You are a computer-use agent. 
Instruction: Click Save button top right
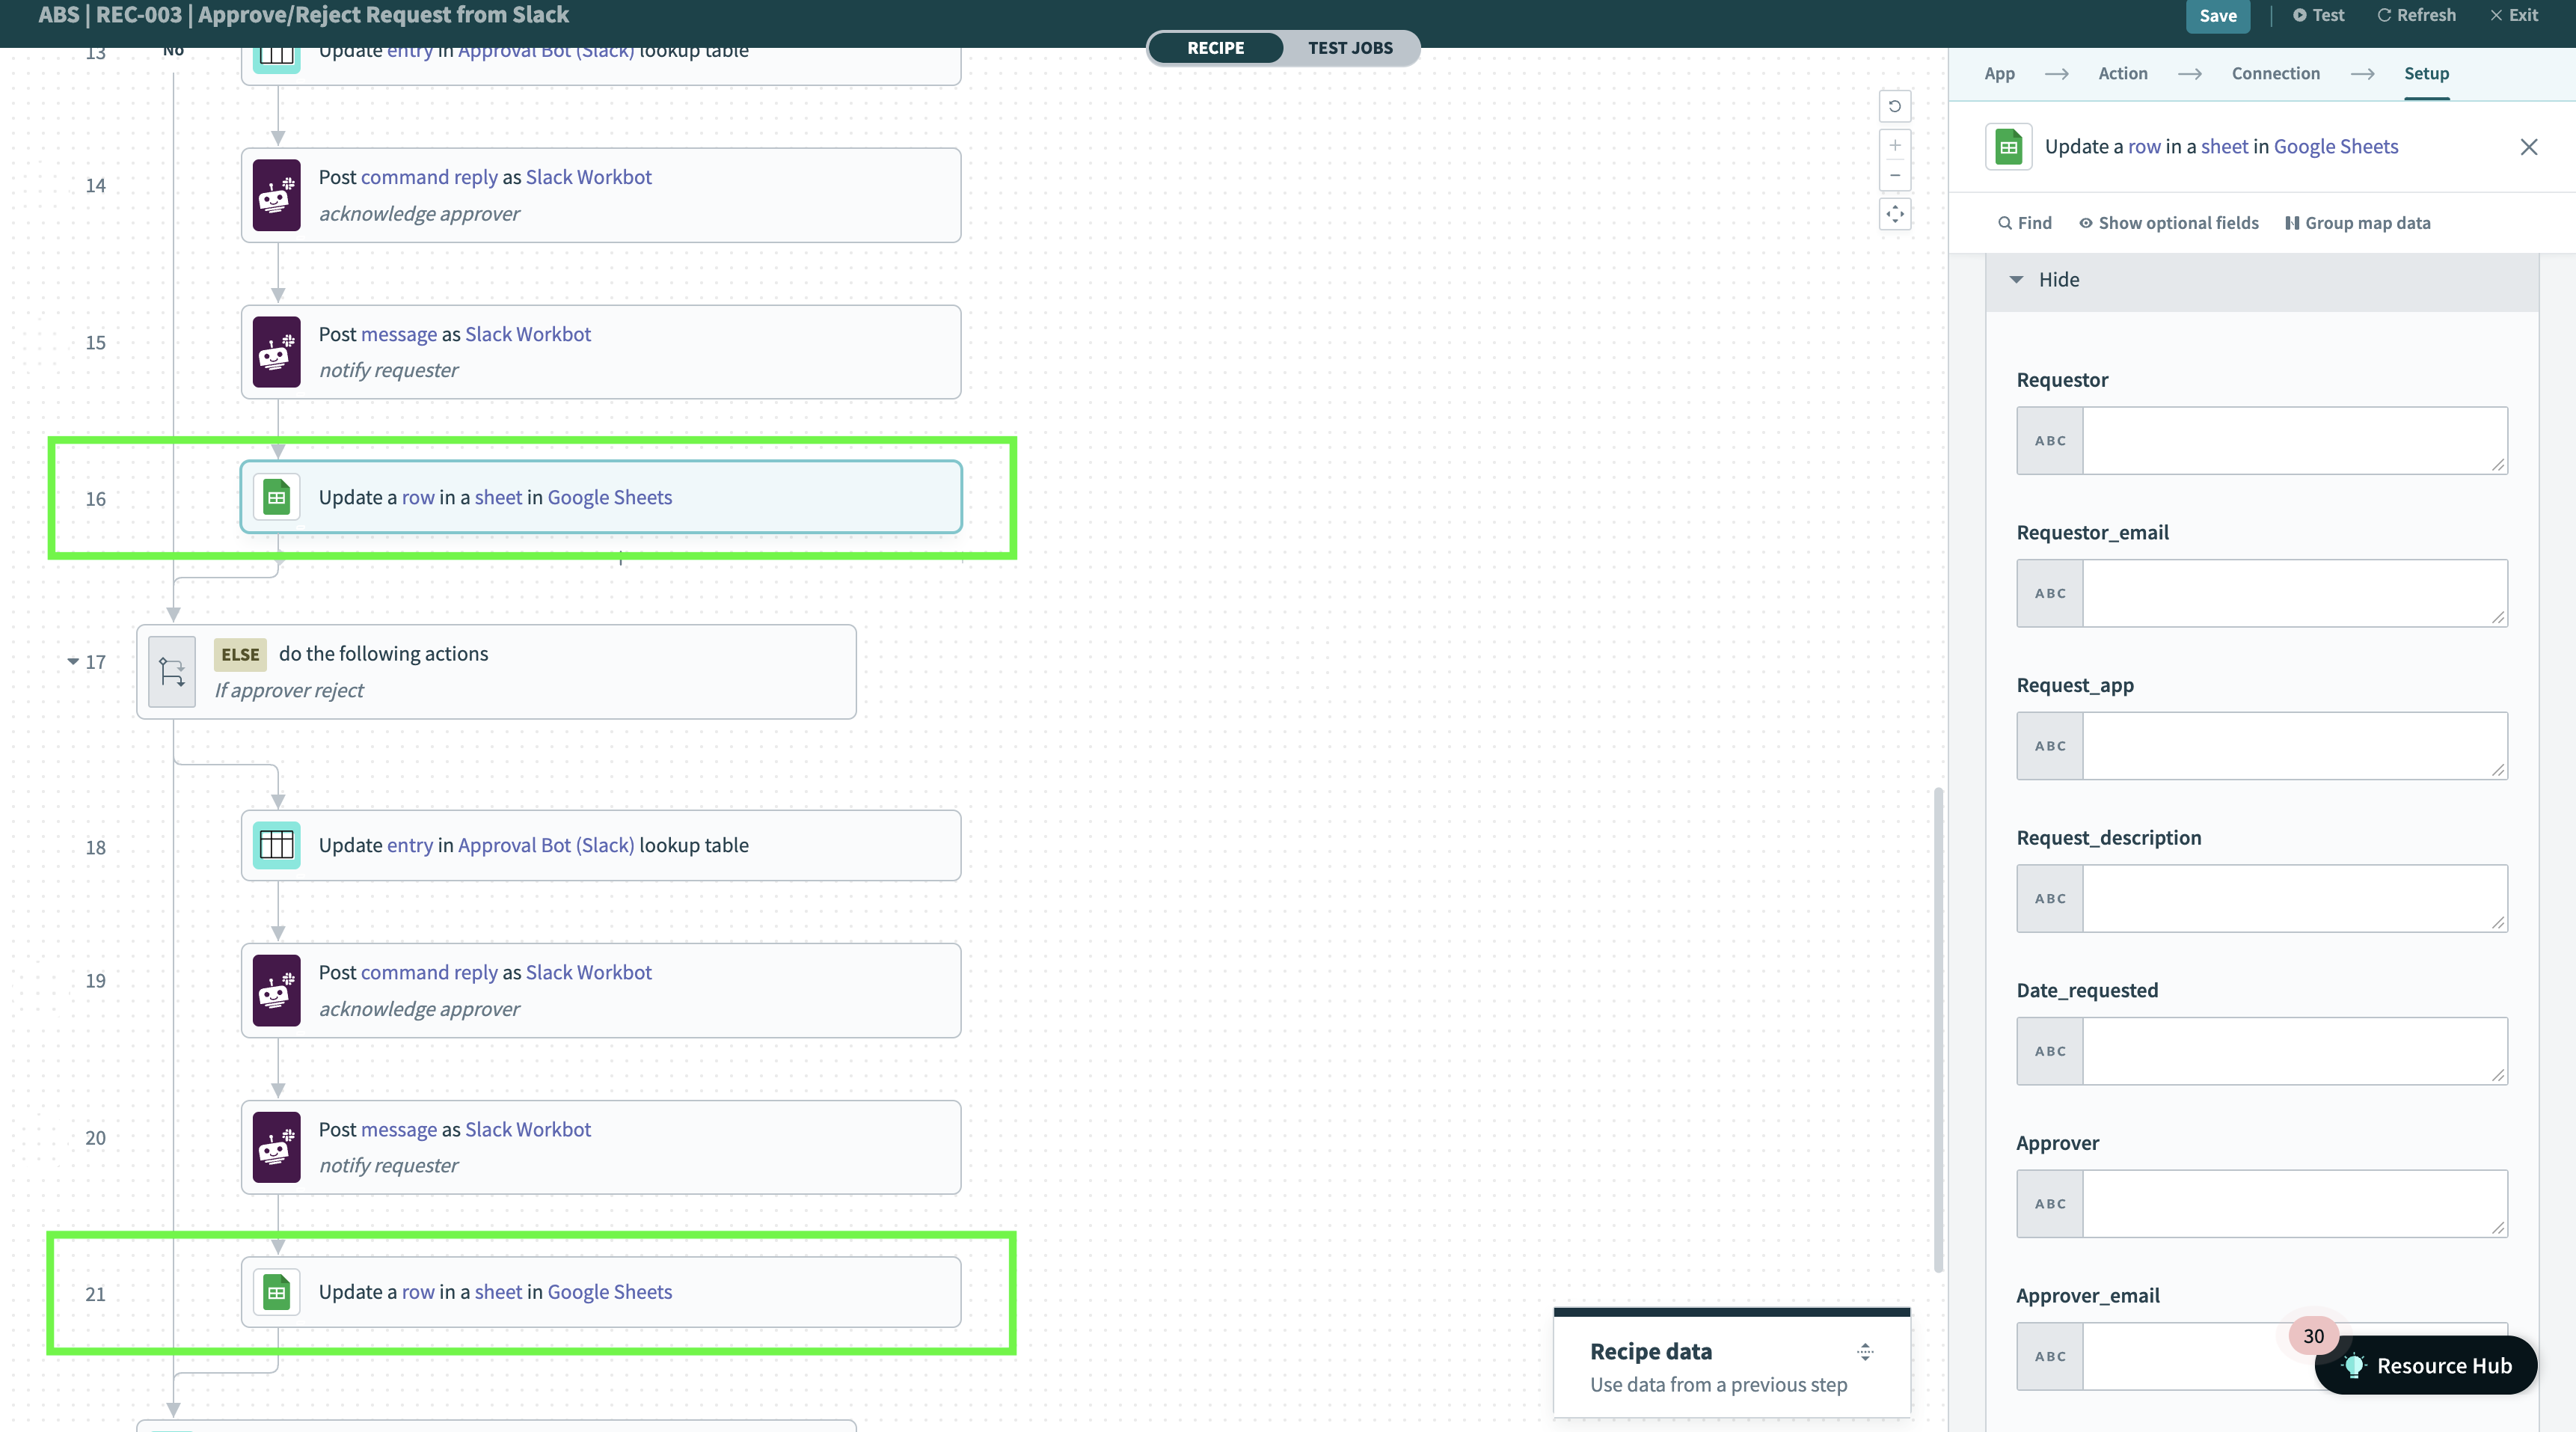pyautogui.click(x=2218, y=16)
